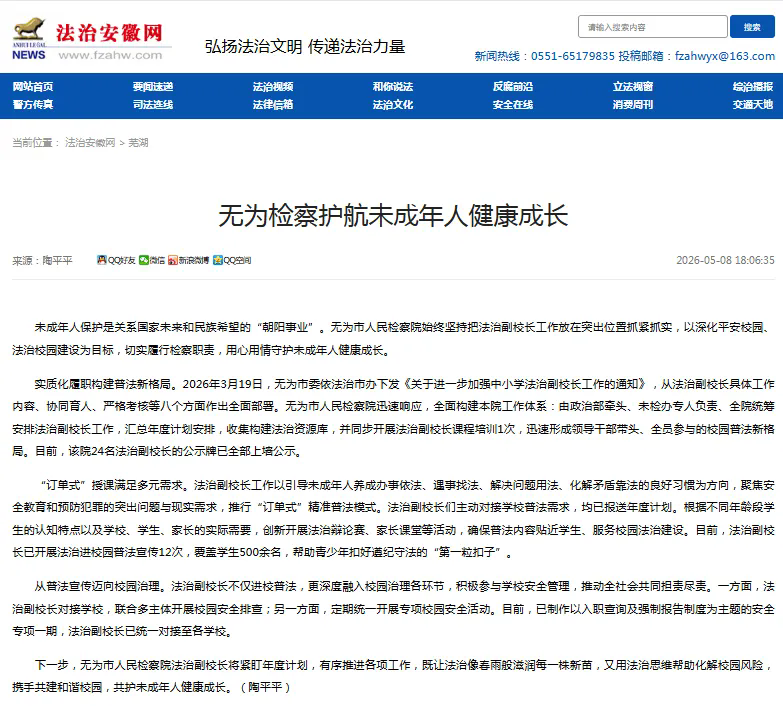The height and width of the screenshot is (706, 783).
Task: Share via 新浪微博 icon
Action: click(189, 260)
